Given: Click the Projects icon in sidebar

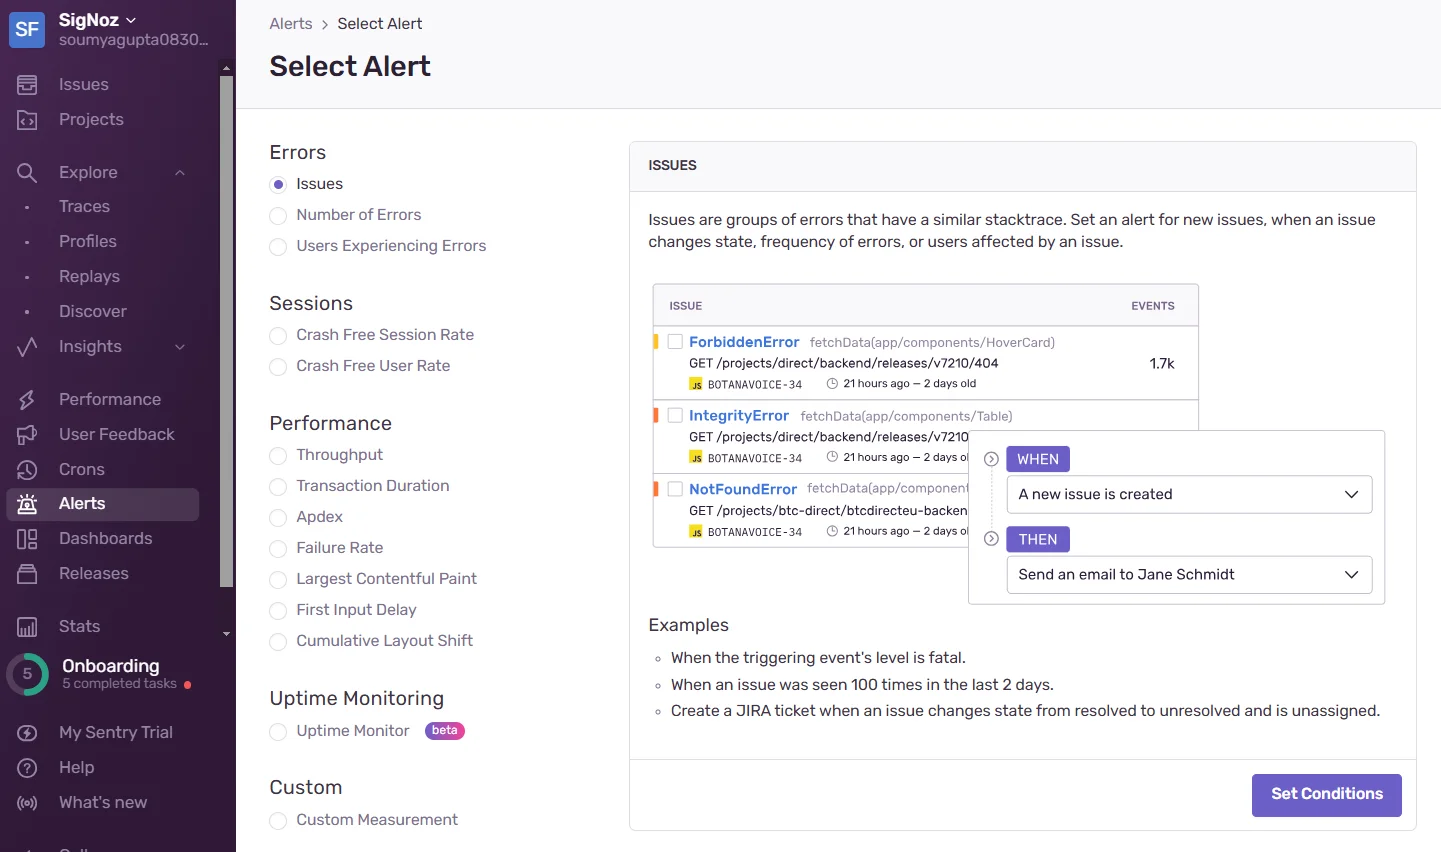Looking at the screenshot, I should point(27,120).
